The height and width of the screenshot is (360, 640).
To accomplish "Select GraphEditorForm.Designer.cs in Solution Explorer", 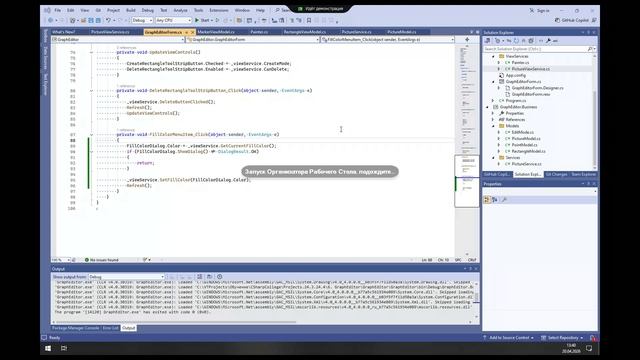I will (537, 88).
